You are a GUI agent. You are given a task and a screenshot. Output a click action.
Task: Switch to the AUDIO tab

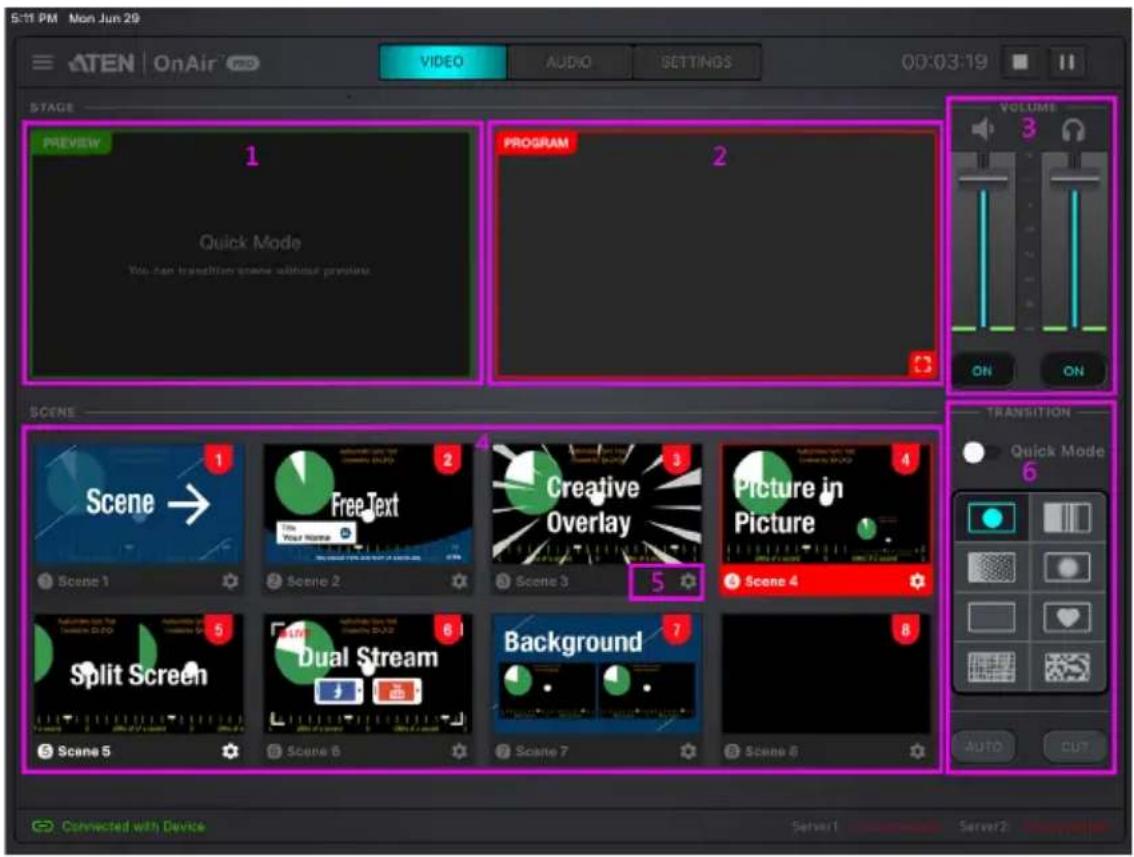(x=569, y=62)
